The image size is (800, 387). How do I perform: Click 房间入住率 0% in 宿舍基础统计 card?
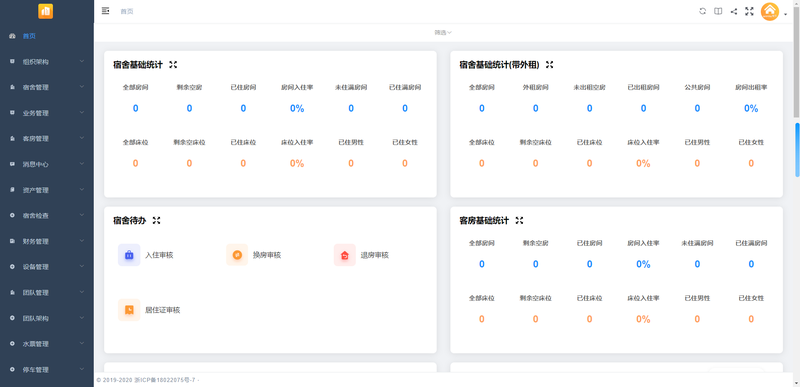(x=297, y=109)
